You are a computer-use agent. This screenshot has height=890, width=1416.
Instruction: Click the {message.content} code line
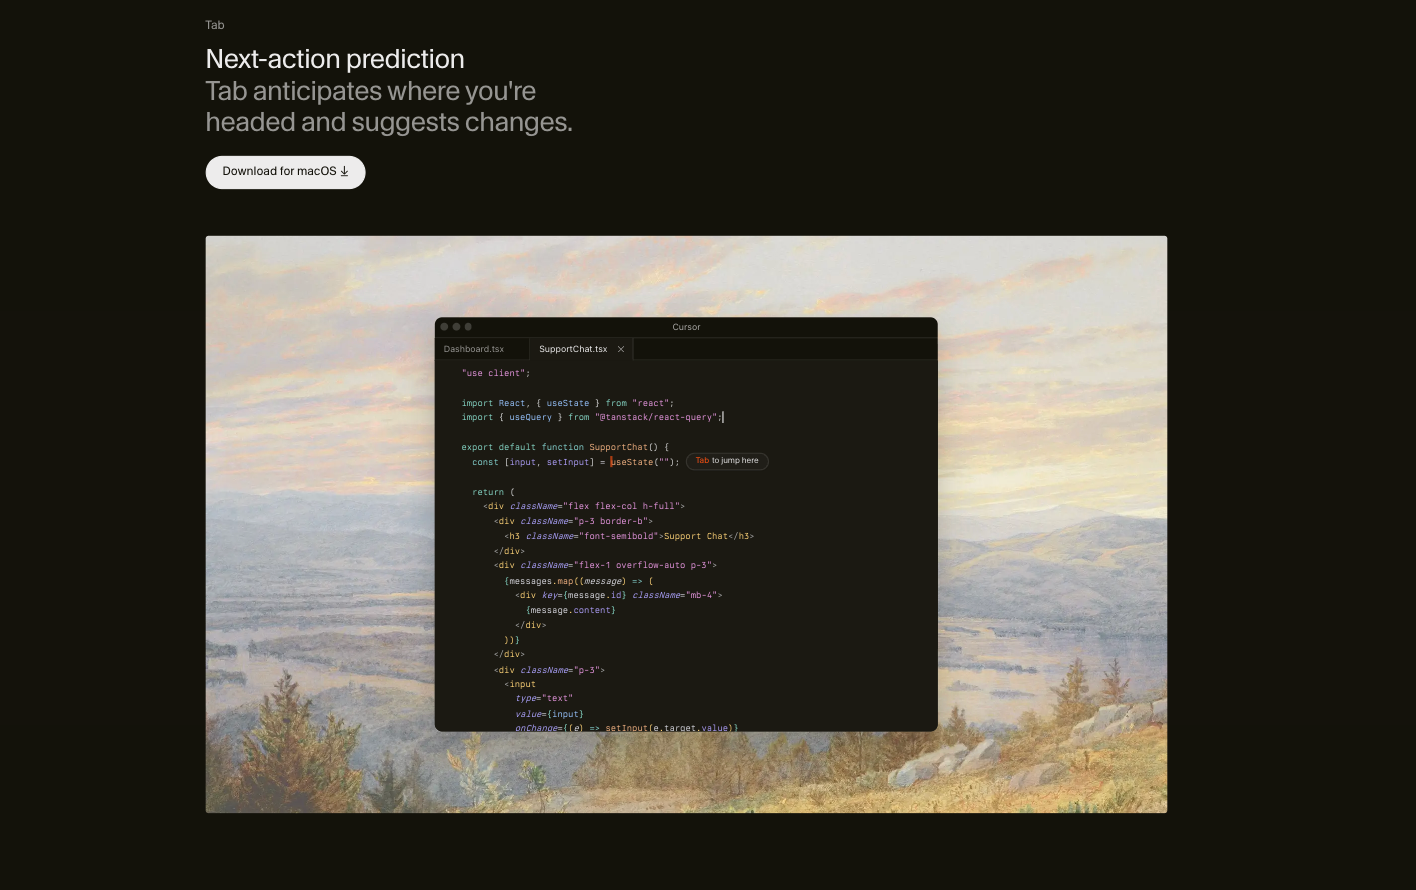571,610
